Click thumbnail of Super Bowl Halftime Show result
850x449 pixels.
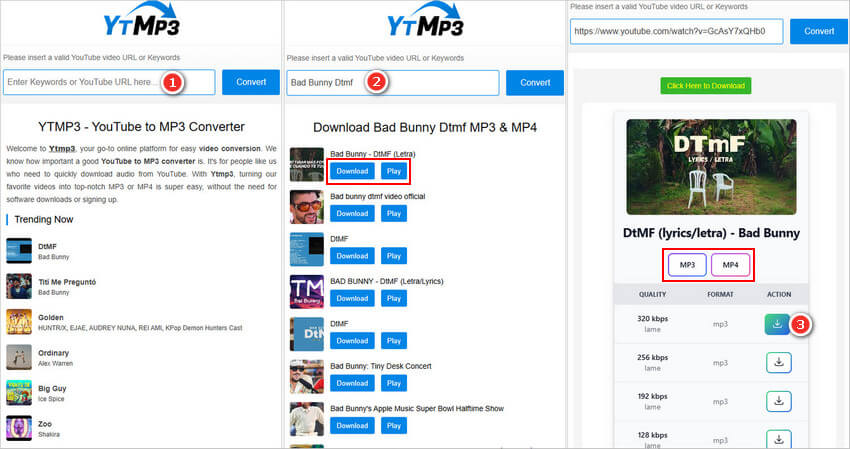[x=307, y=419]
